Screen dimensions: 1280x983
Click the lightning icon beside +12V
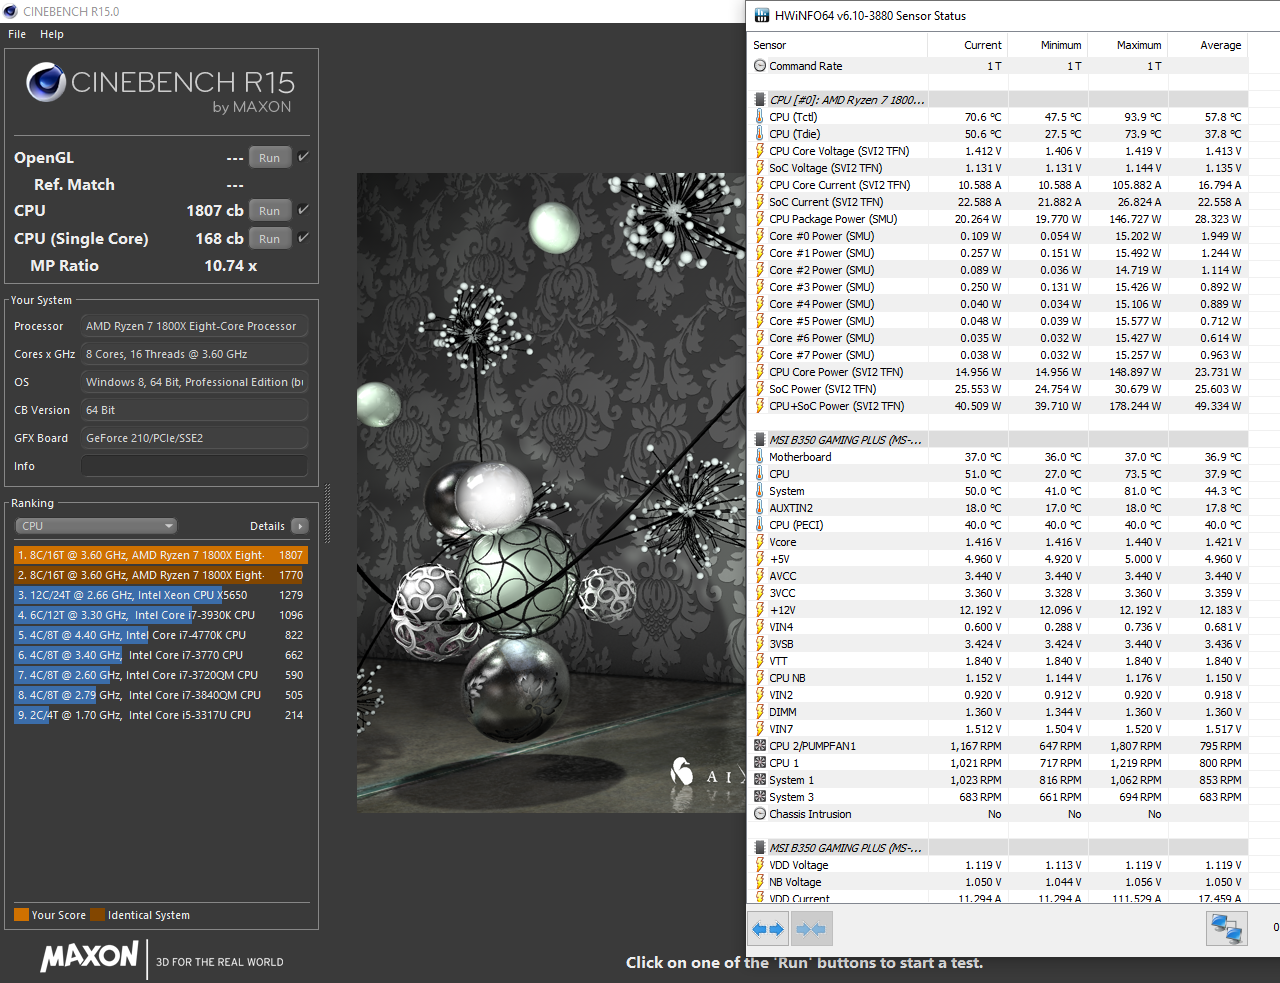(x=760, y=610)
